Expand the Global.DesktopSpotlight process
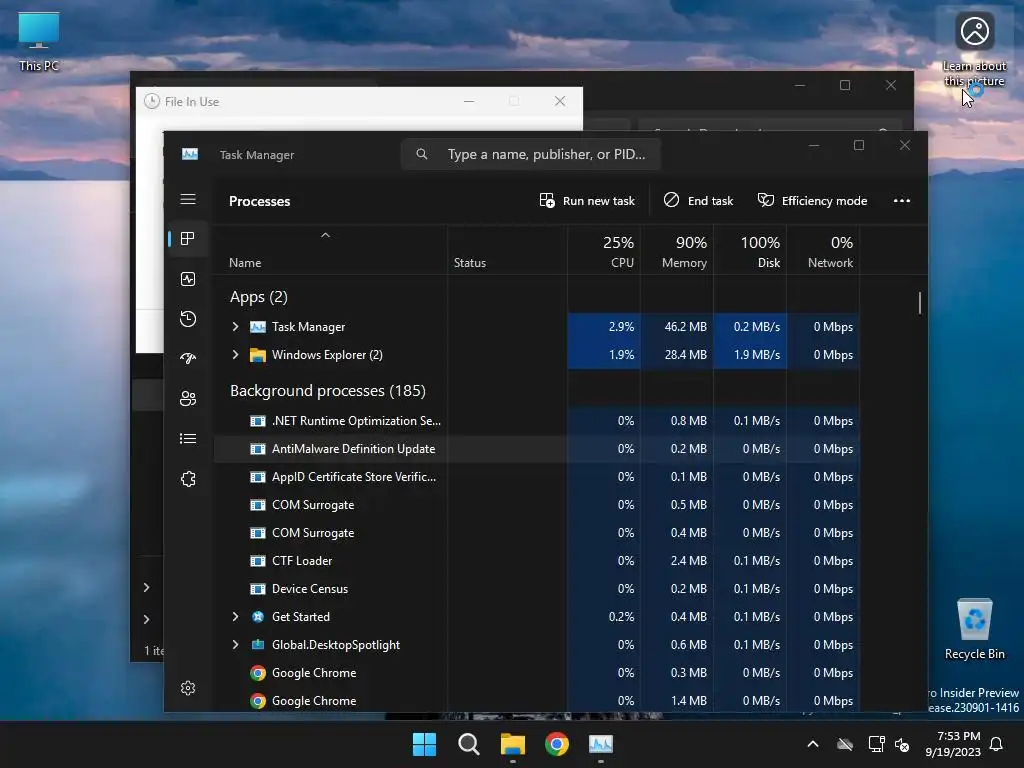 235,645
